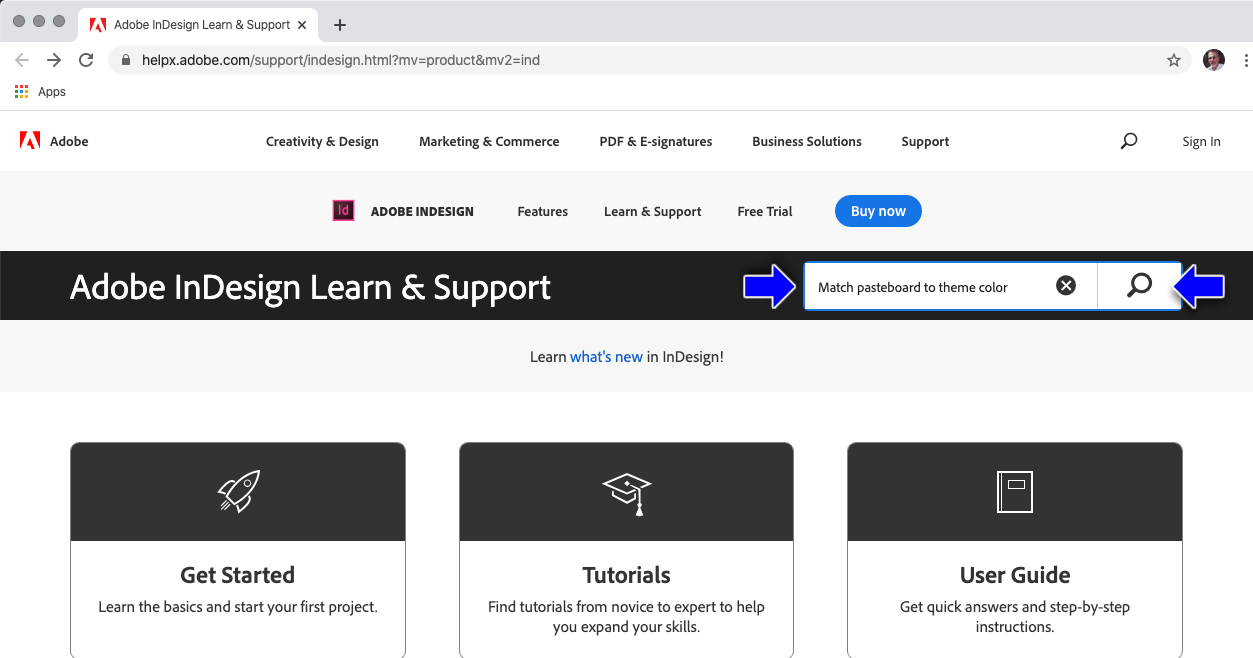
Task: Reload the page
Action: coord(86,60)
